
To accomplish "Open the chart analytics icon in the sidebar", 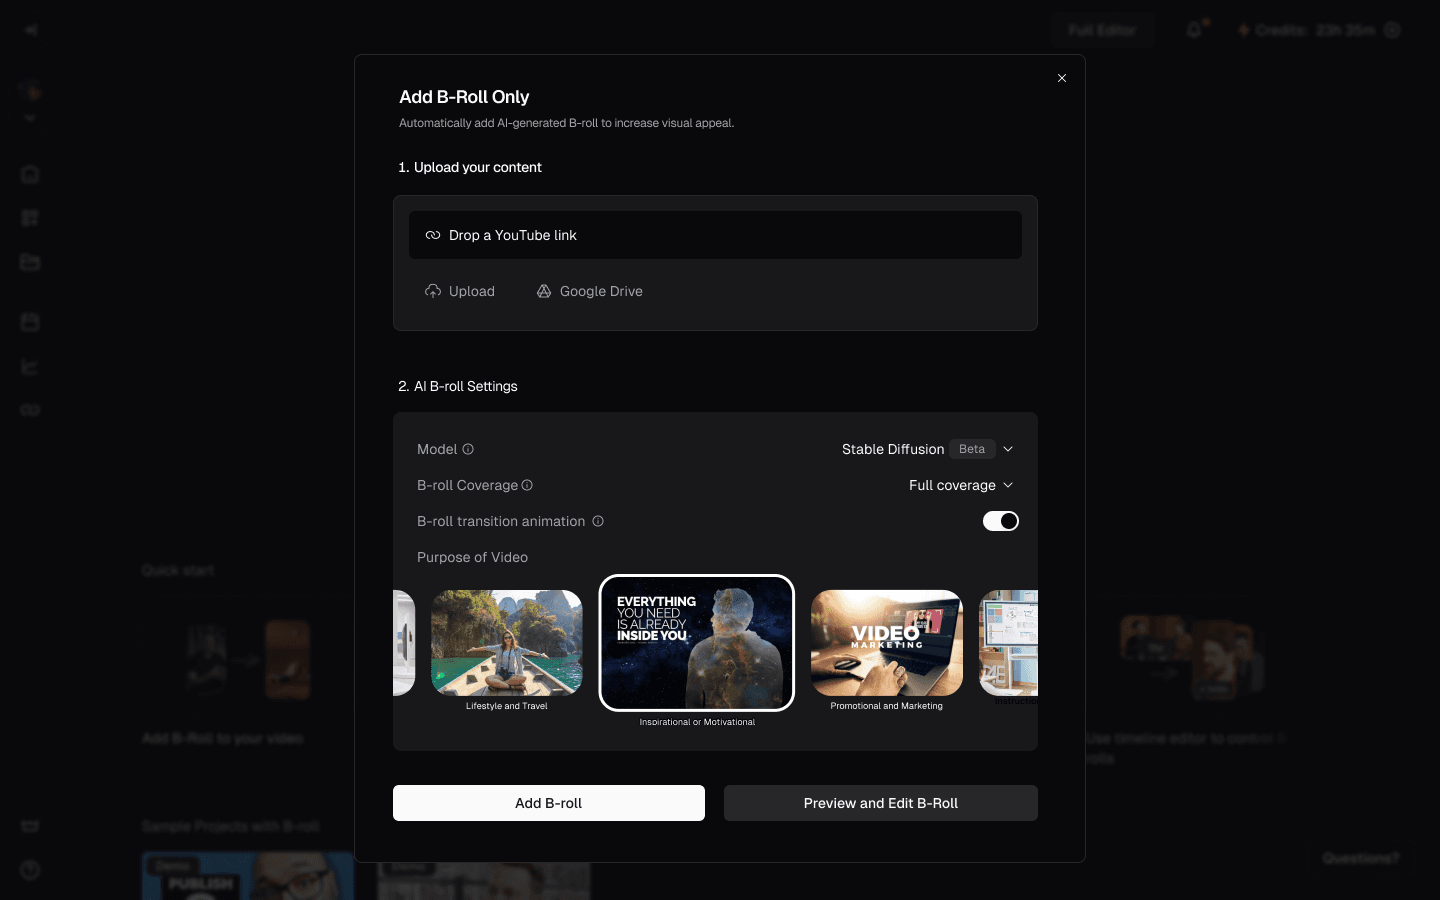I will [x=30, y=366].
